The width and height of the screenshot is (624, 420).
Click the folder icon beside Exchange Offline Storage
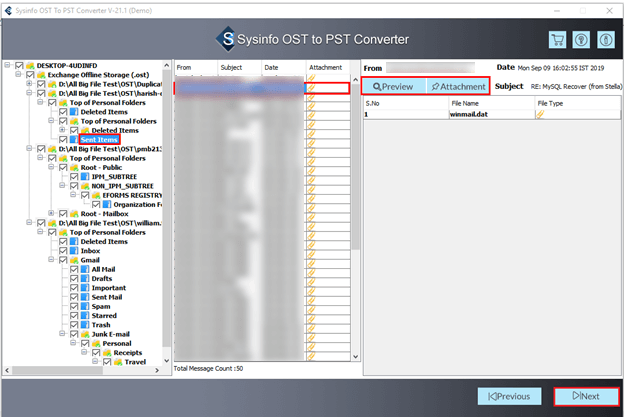coord(41,75)
